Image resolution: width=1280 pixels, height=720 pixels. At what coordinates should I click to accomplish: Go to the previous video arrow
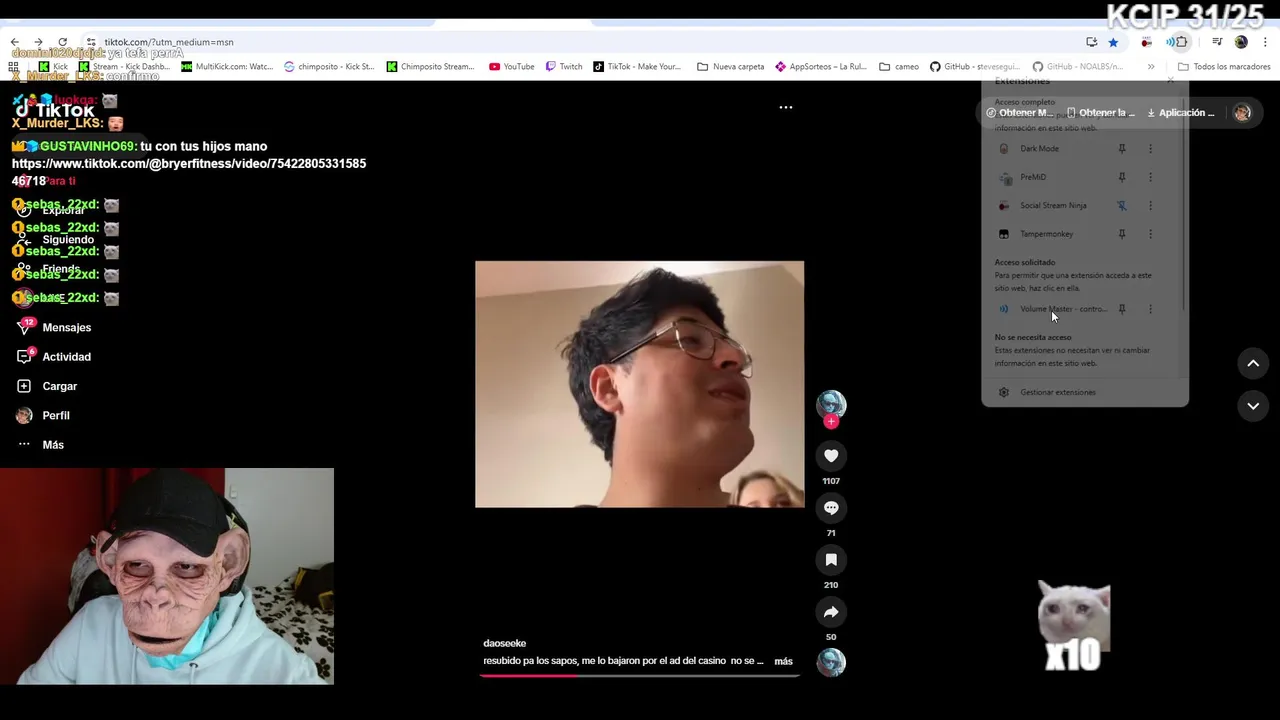coord(1253,364)
